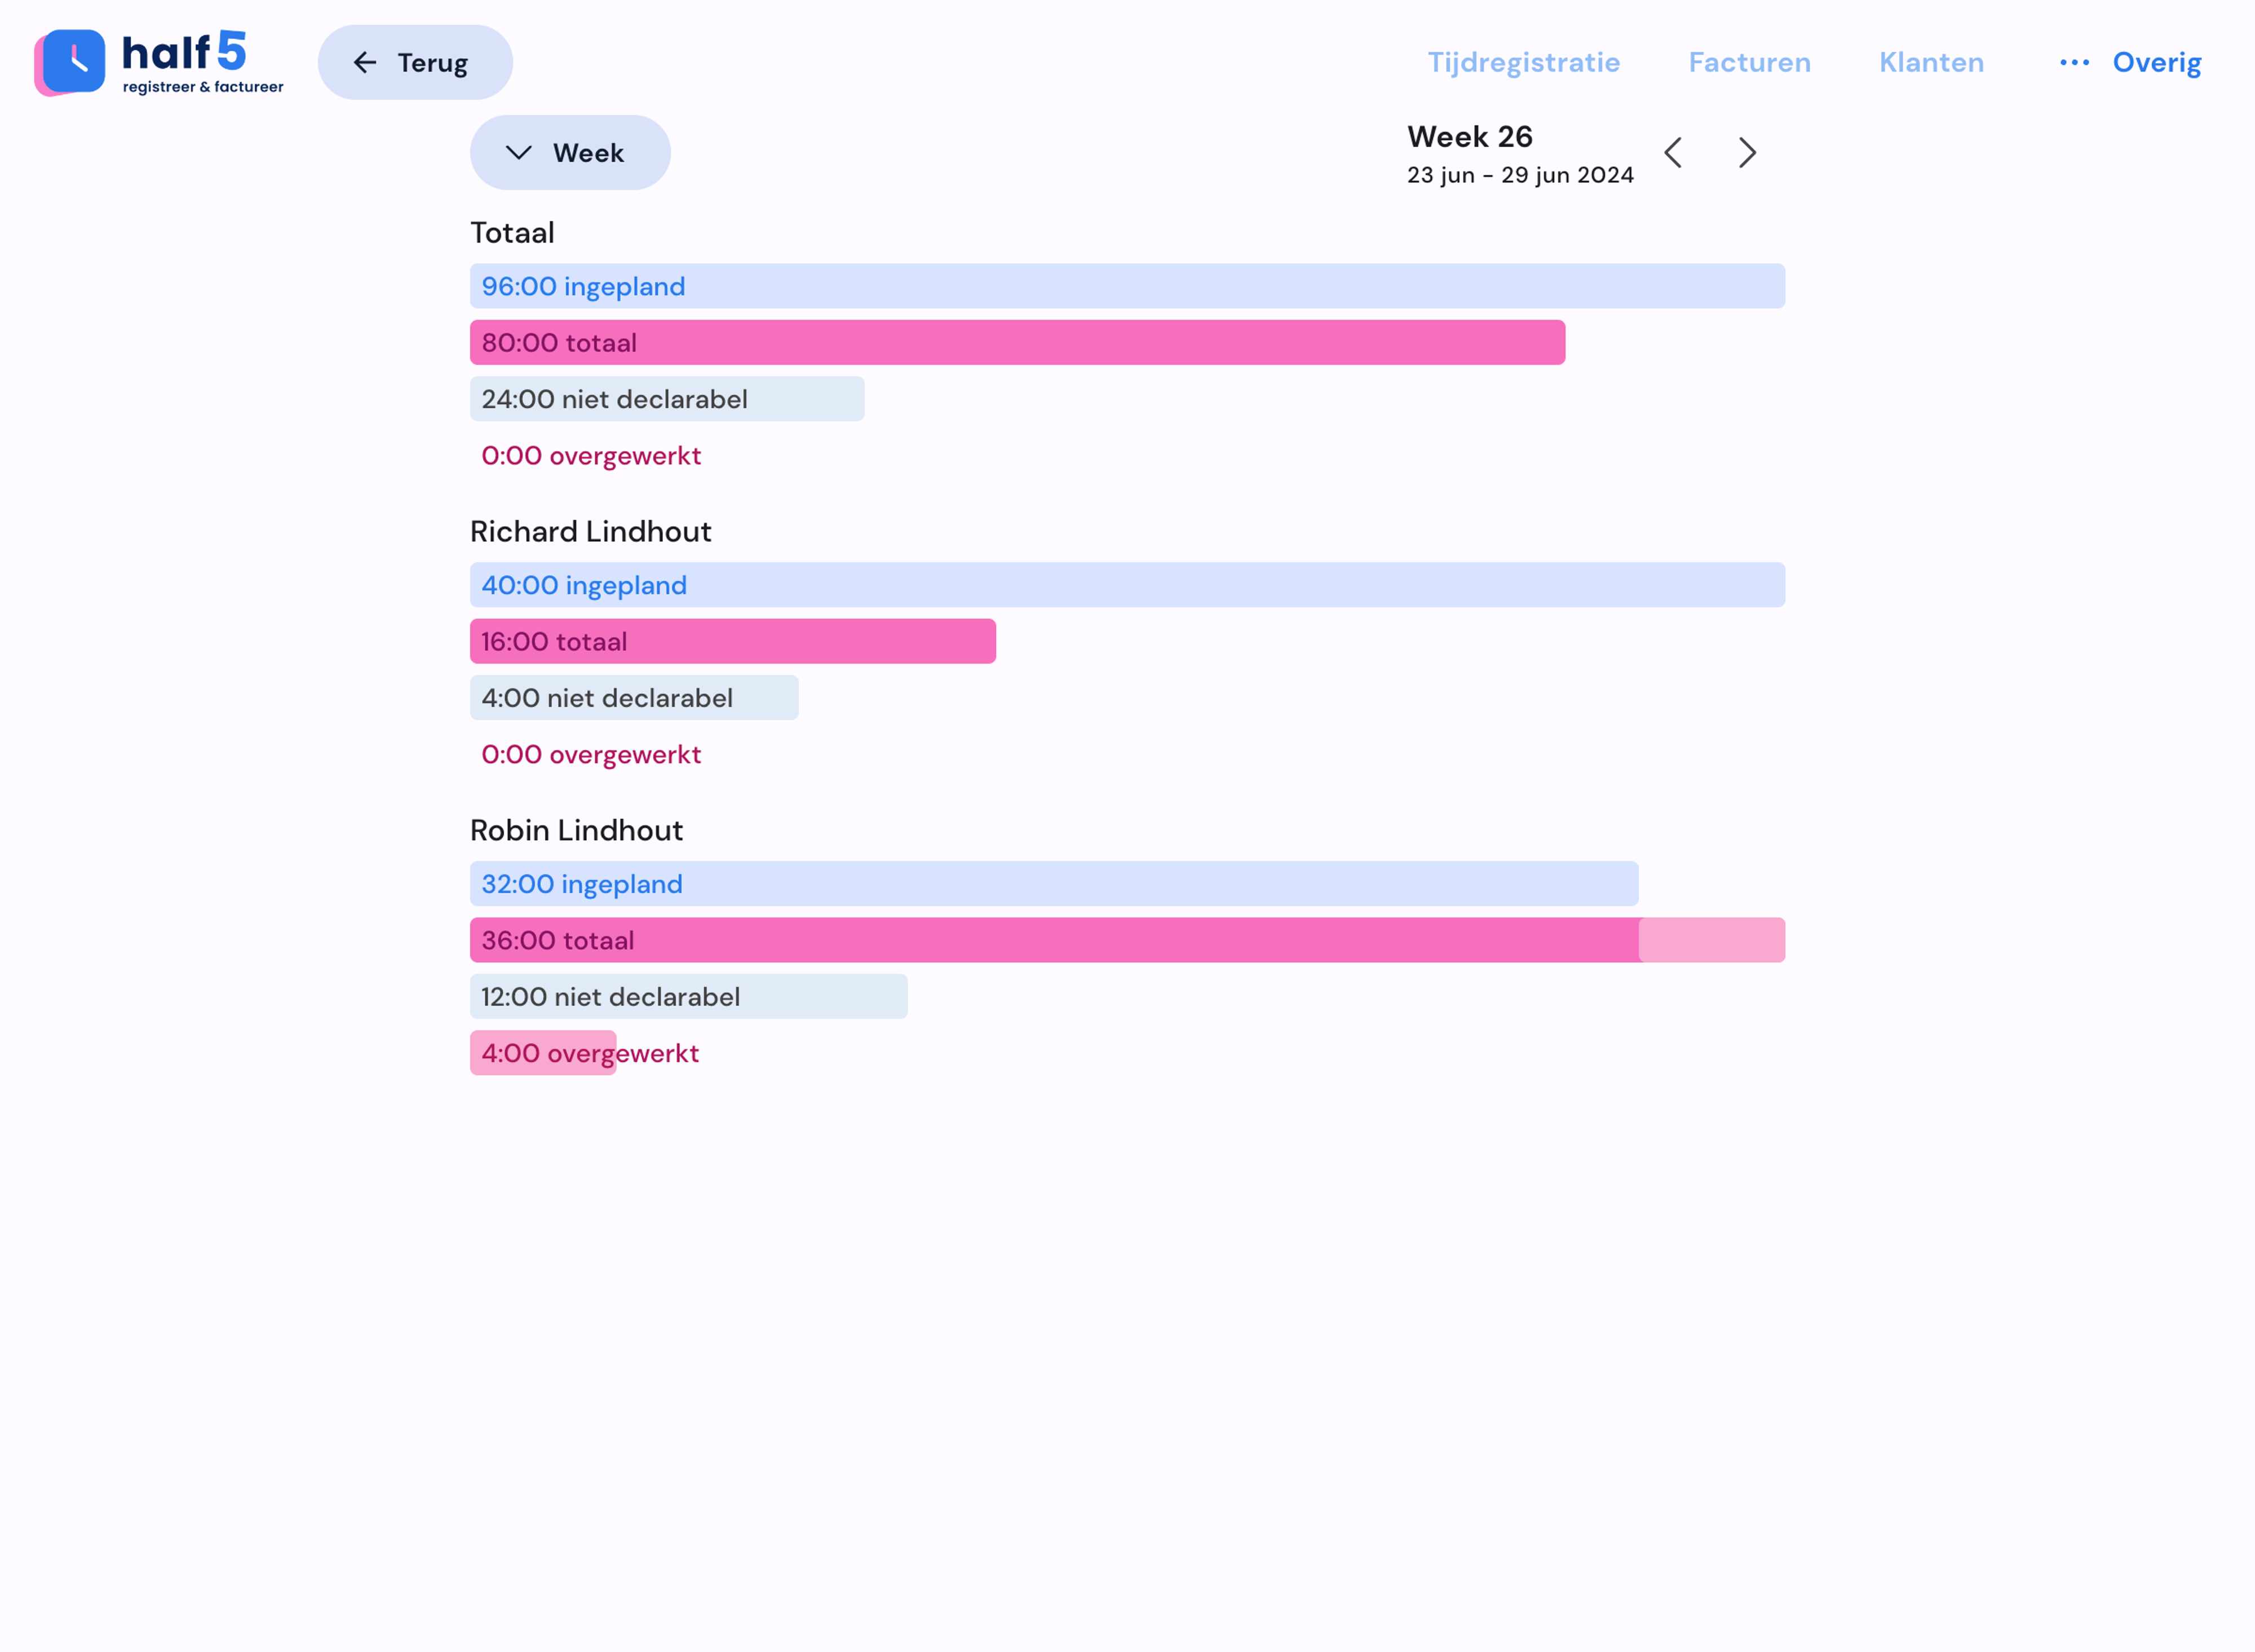
Task: Click the Week 26 date heading
Action: point(1469,137)
